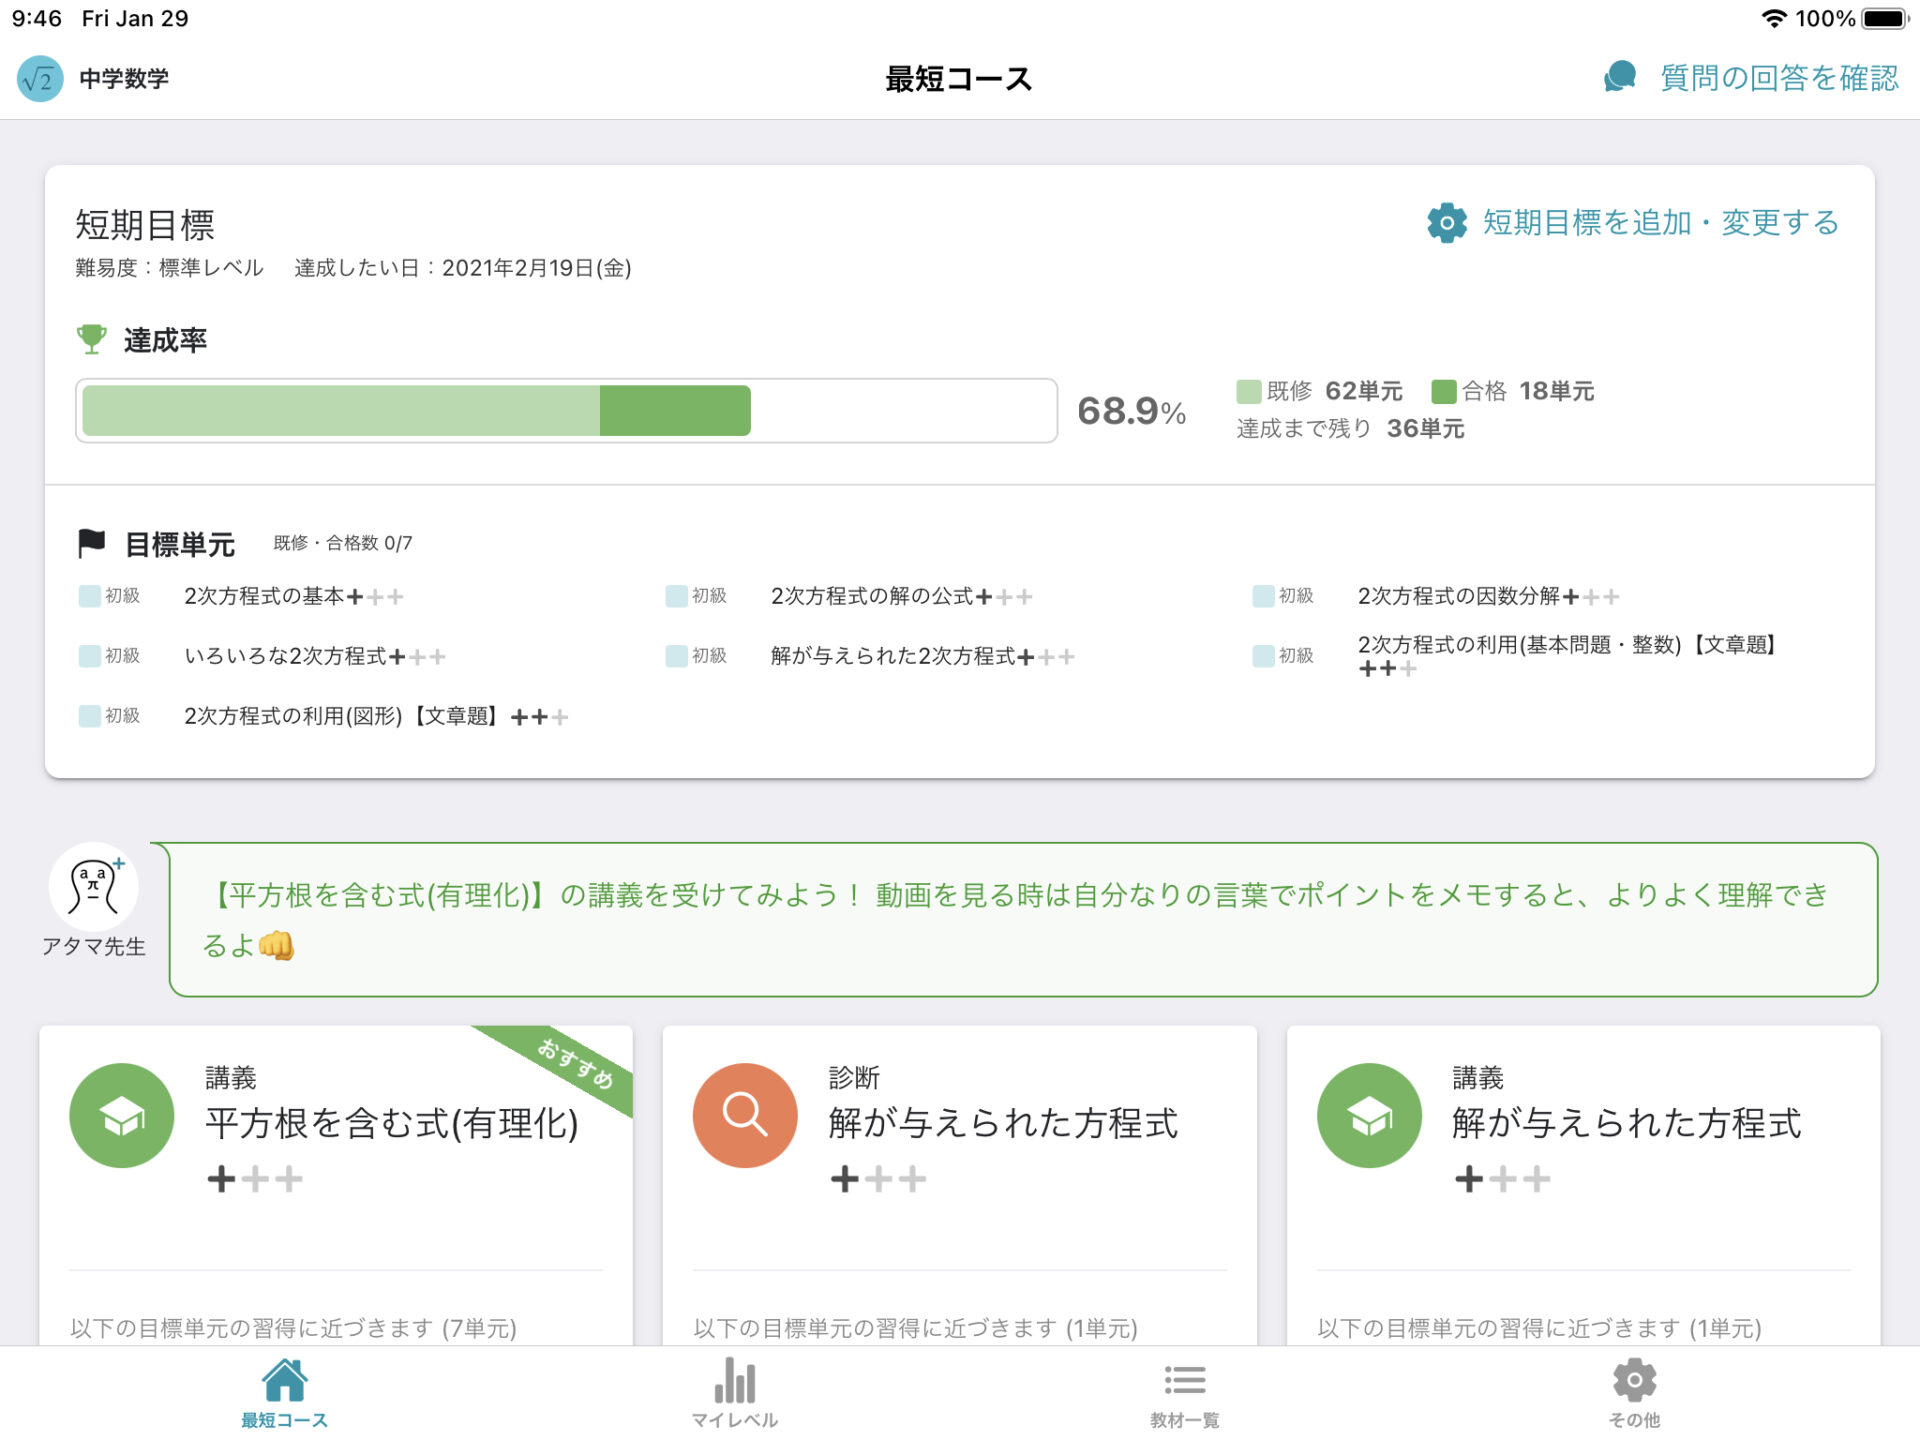Screen dimensions: 1920x1440
Task: Toggle checkbox for 2次方程式の解の公式
Action: click(x=676, y=596)
